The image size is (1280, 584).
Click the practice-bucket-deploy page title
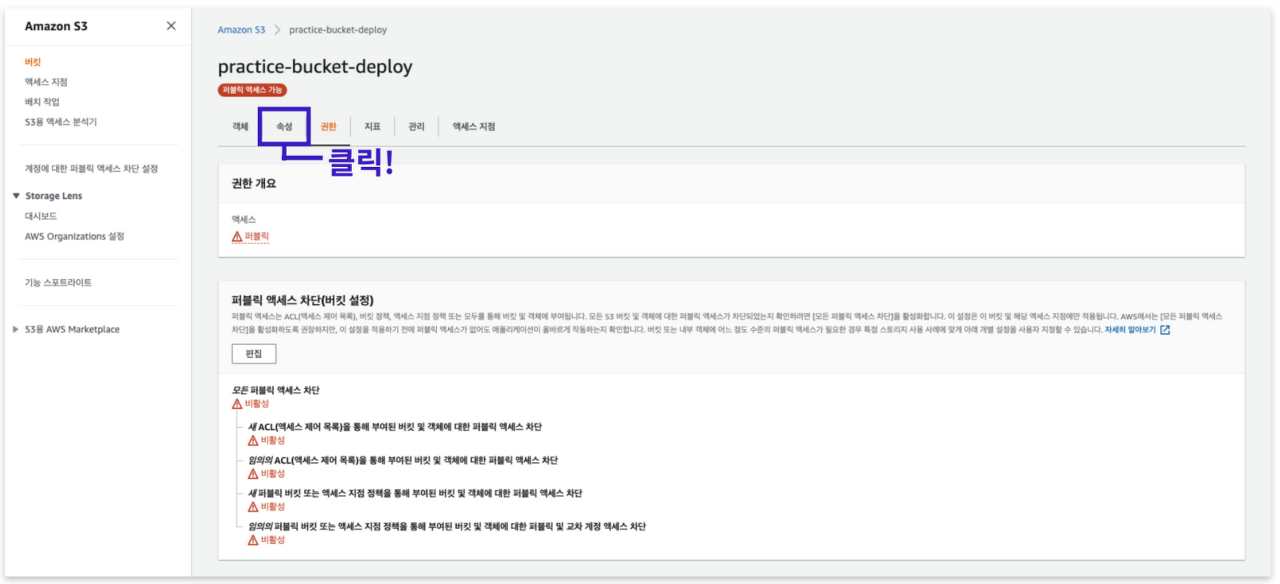point(315,67)
